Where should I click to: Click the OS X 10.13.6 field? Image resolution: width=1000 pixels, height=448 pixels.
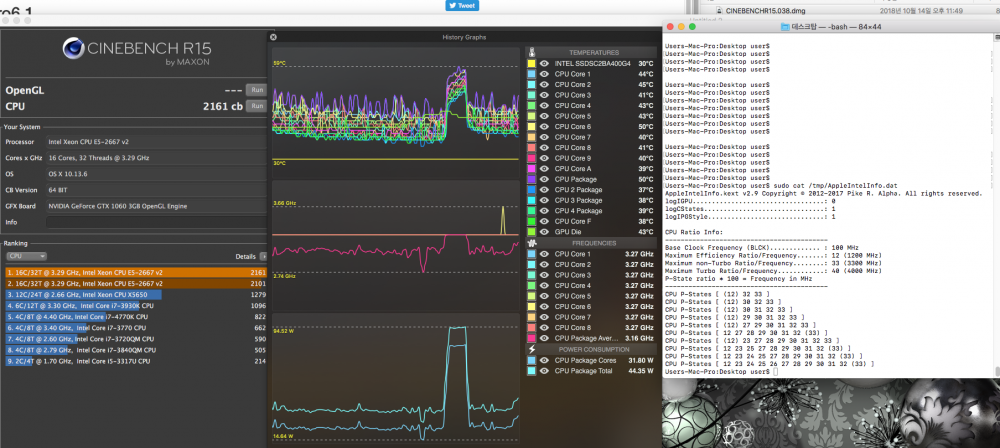156,174
